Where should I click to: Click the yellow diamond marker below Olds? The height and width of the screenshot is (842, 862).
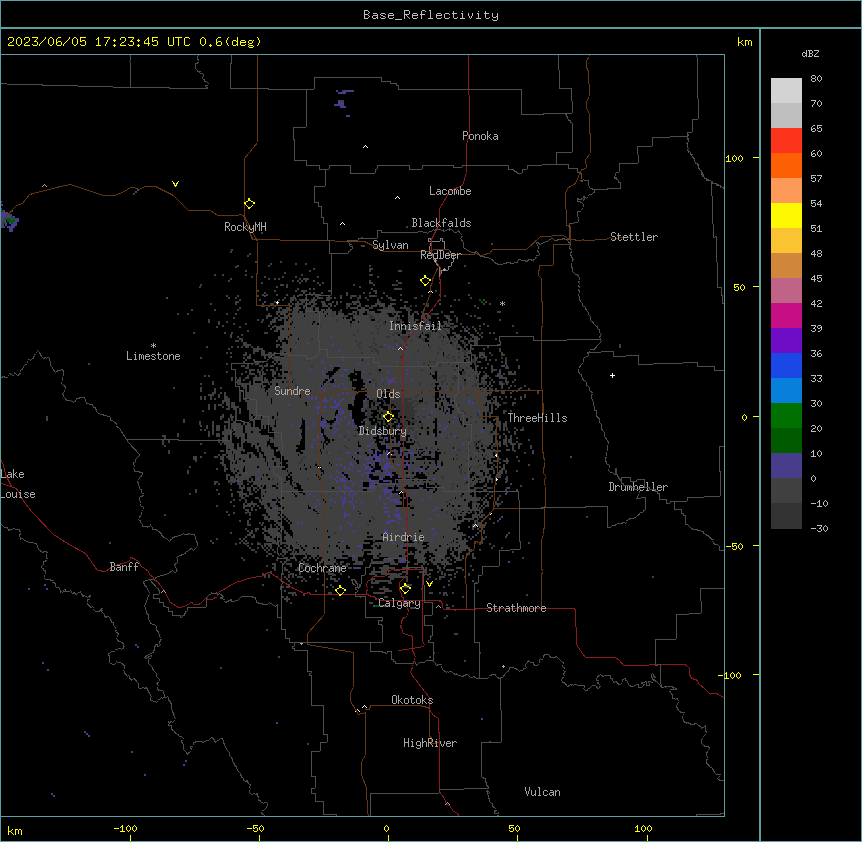click(388, 417)
